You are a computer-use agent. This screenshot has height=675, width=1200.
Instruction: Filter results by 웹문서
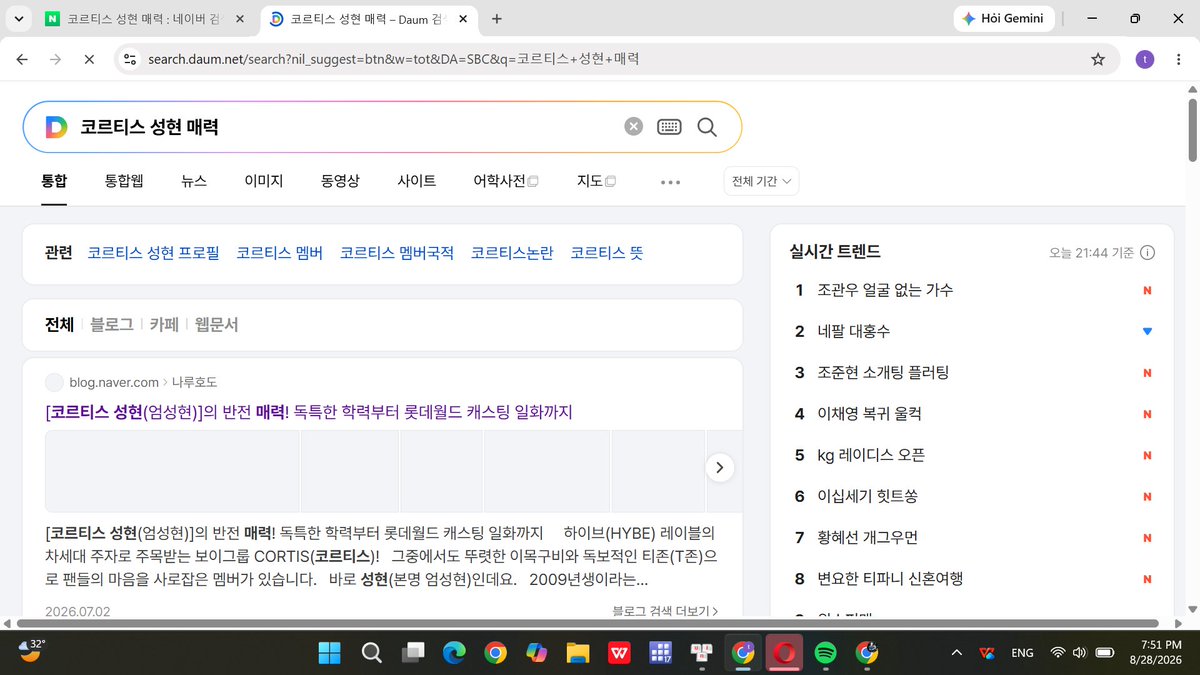pos(217,324)
